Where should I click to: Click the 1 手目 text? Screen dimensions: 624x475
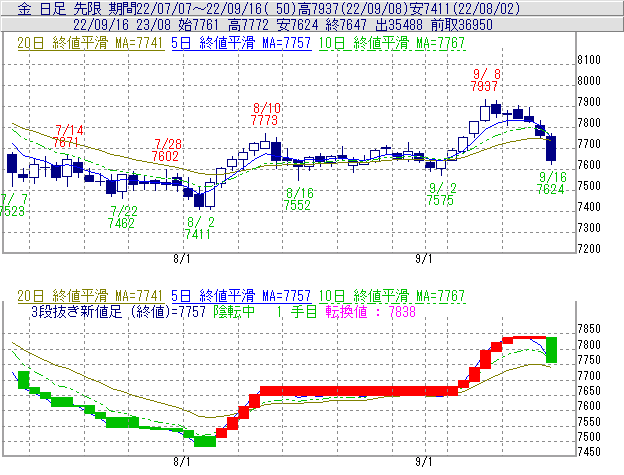296,311
